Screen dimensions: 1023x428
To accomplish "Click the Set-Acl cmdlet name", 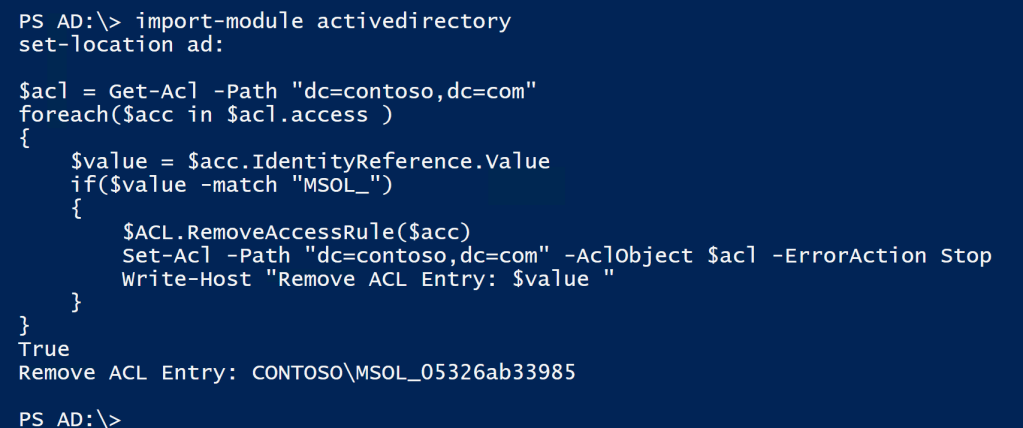I will click(x=161, y=255).
